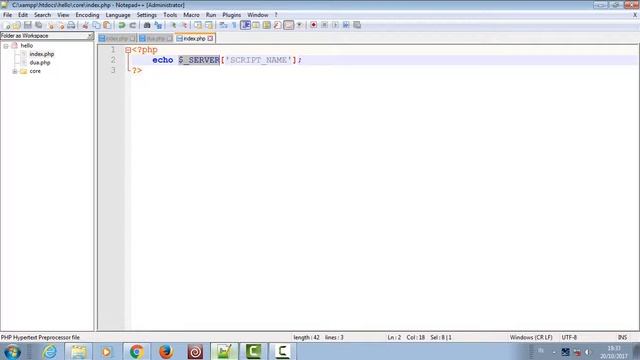Click the Open file toolbar icon
640x360 pixels.
(16, 25)
